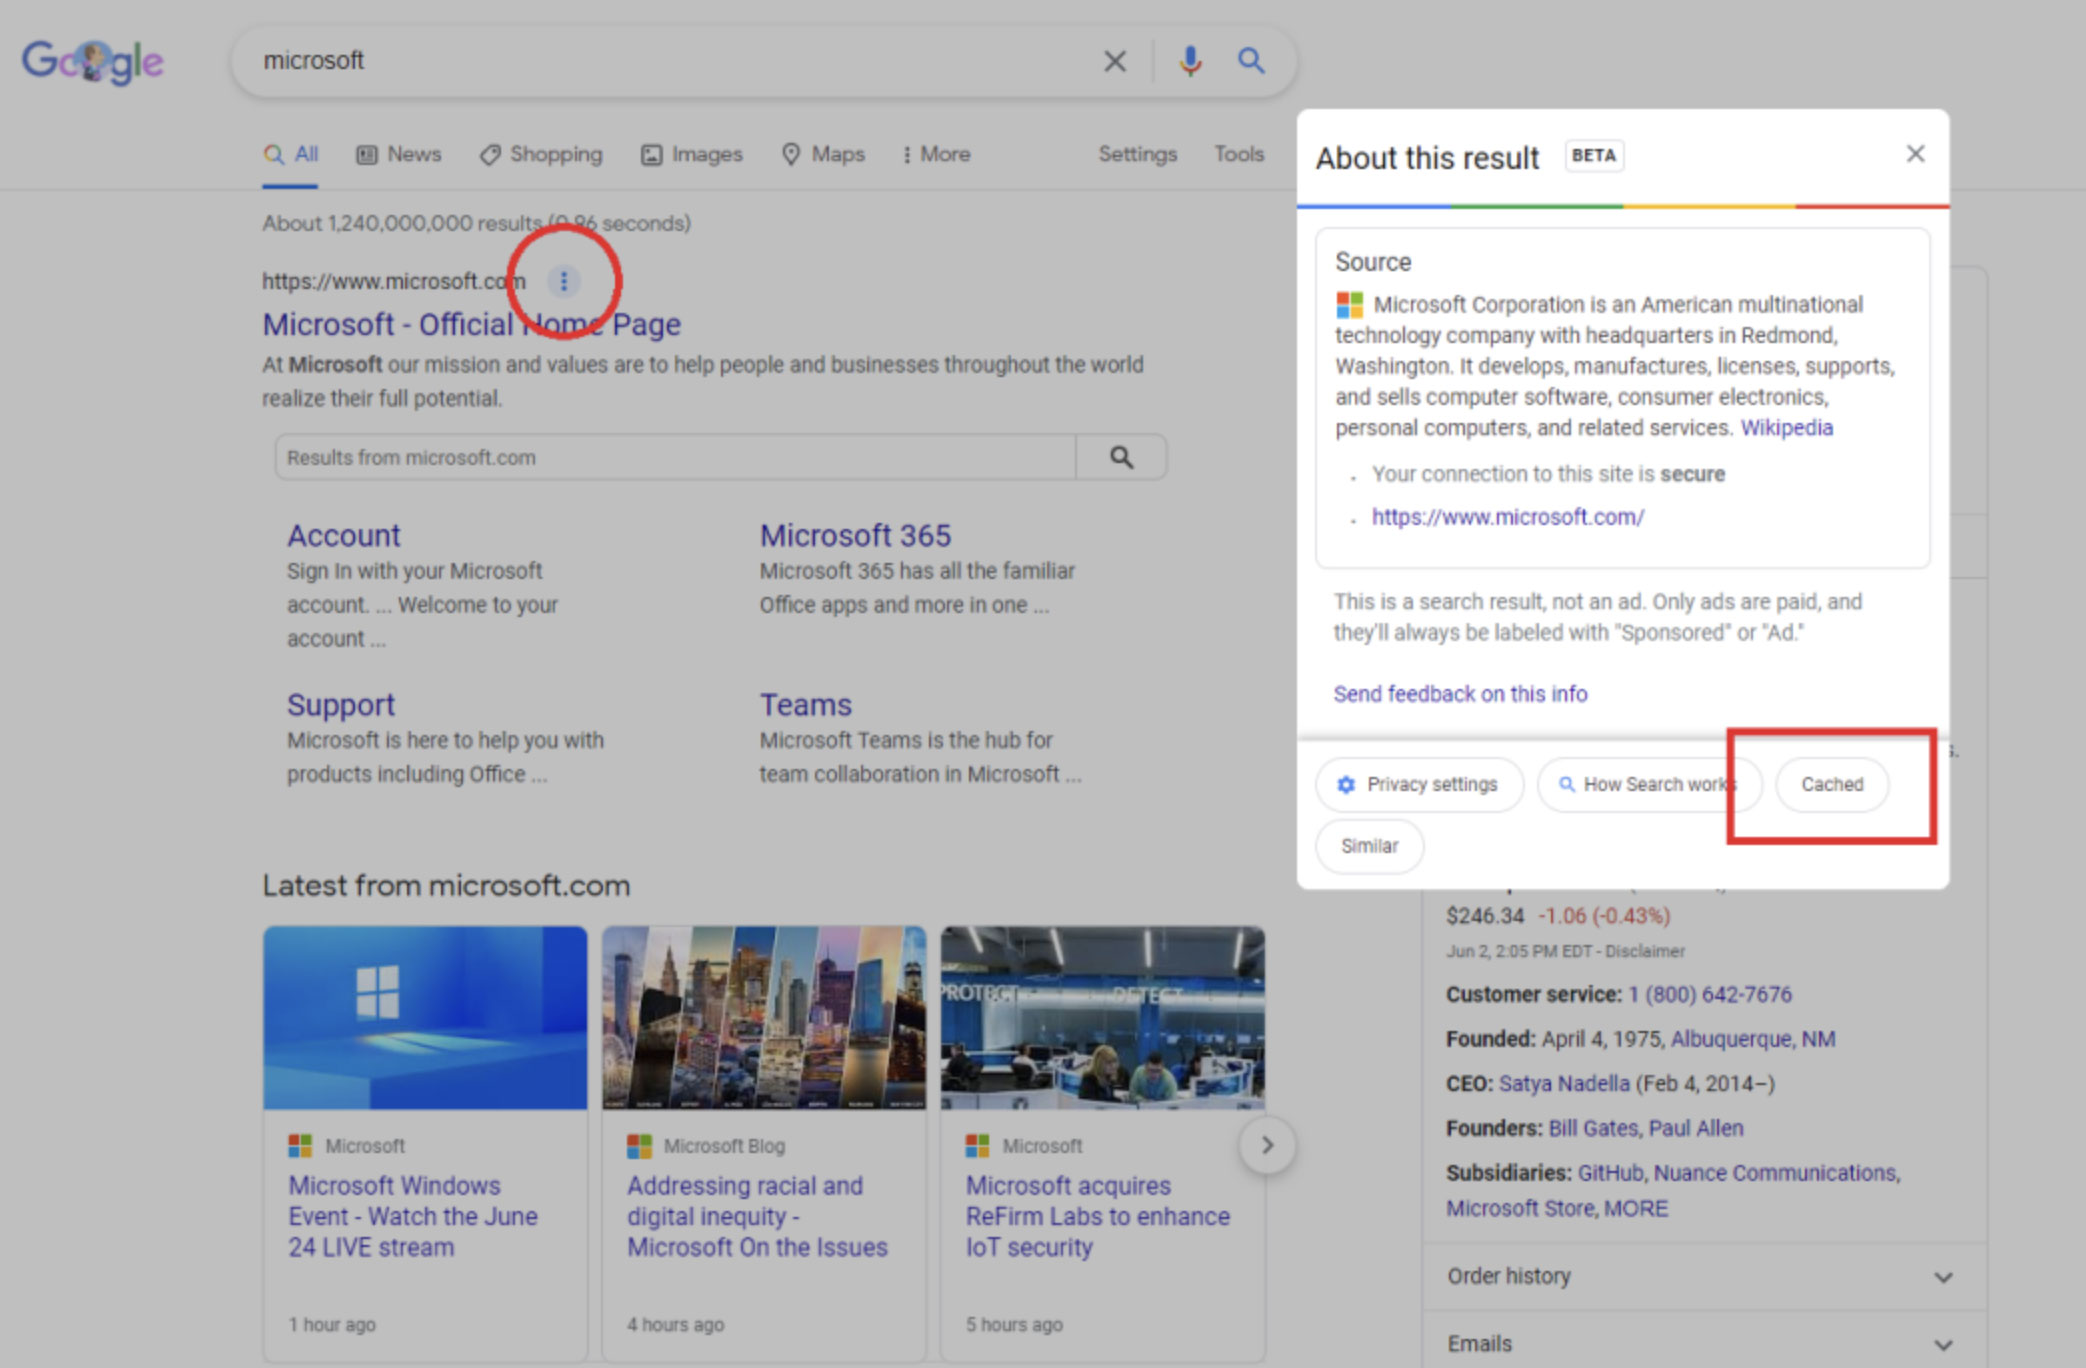Image resolution: width=2086 pixels, height=1368 pixels.
Task: Switch to the Images tab
Action: 692,154
